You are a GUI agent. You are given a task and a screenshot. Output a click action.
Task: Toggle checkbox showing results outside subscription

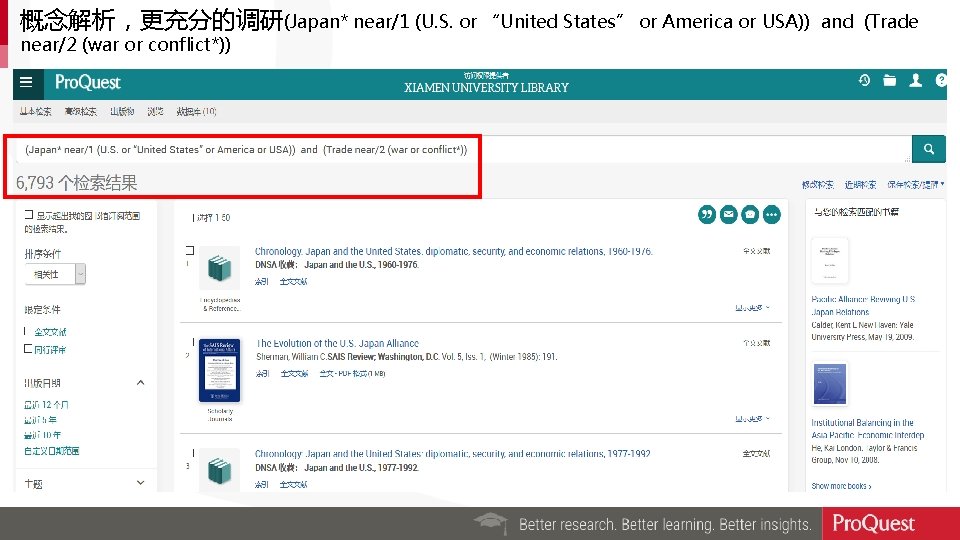coord(29,215)
